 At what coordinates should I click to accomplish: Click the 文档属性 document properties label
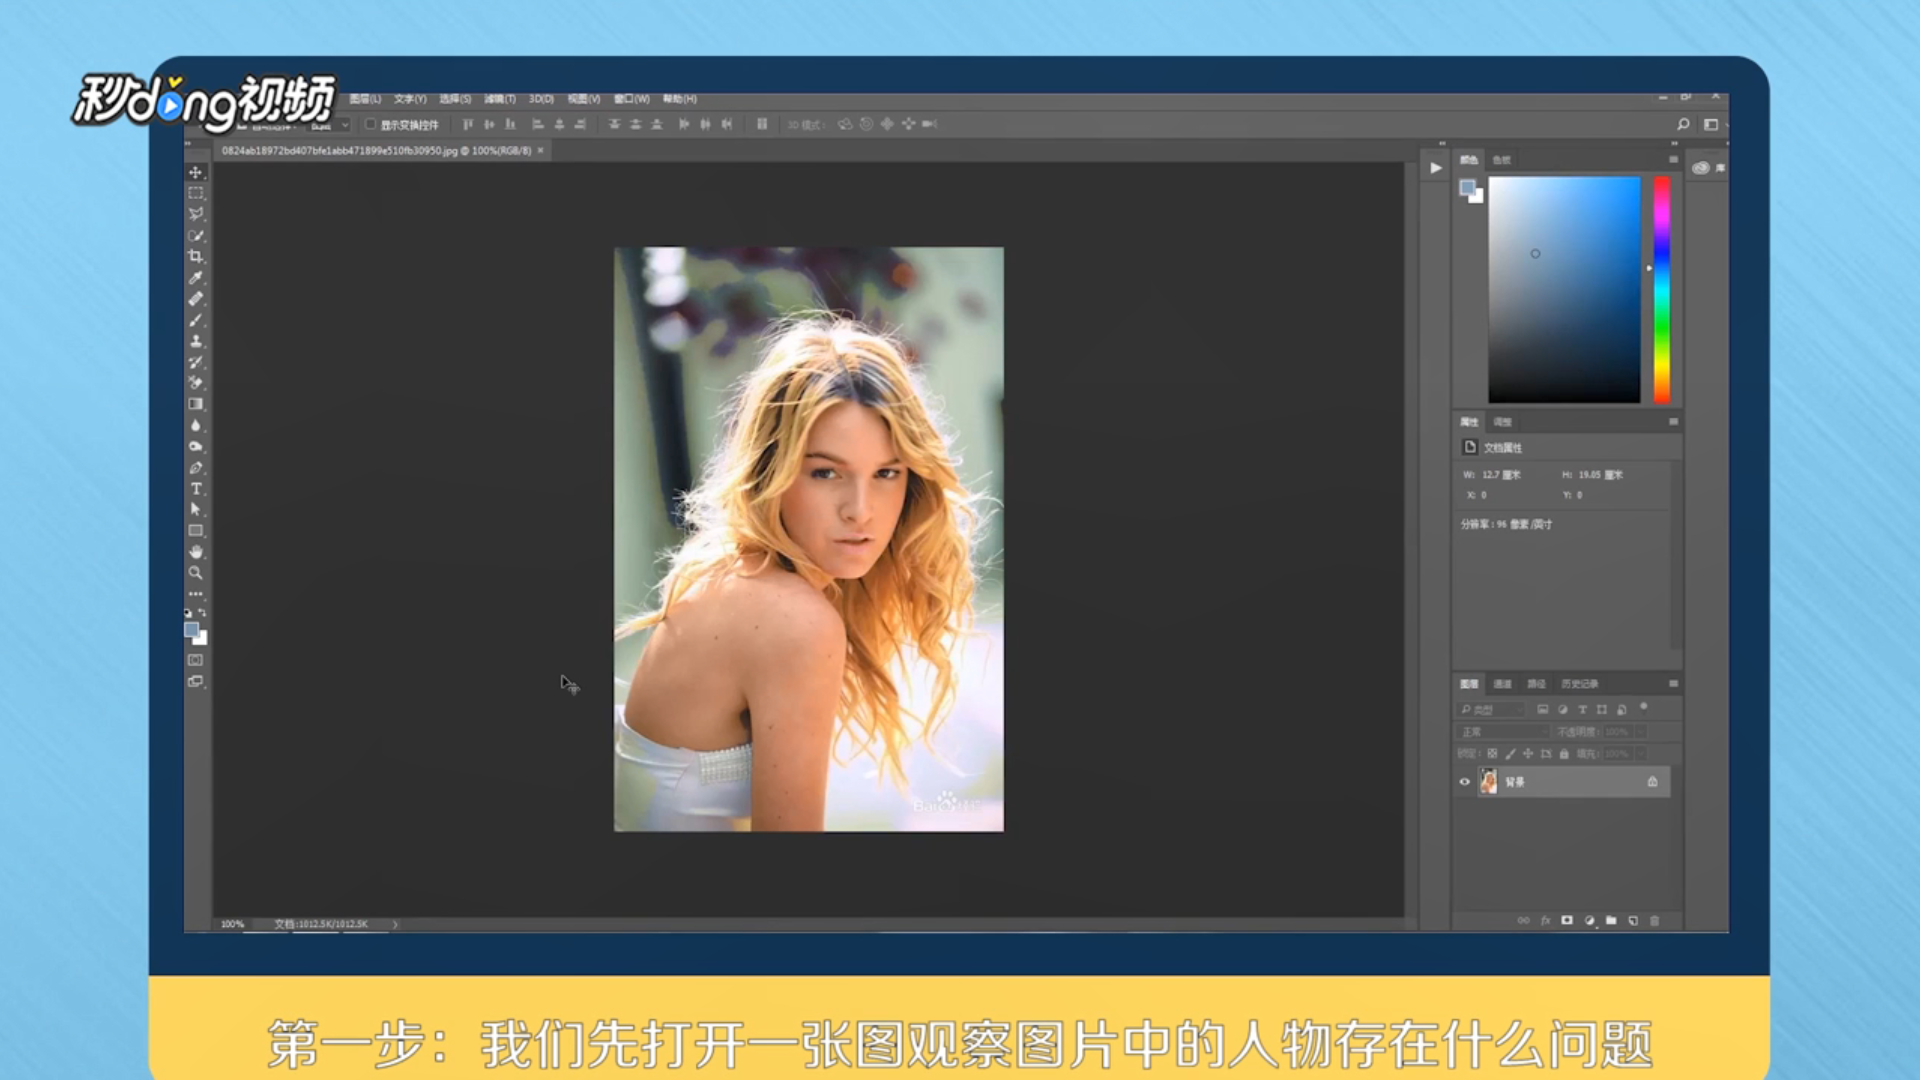pos(1502,448)
